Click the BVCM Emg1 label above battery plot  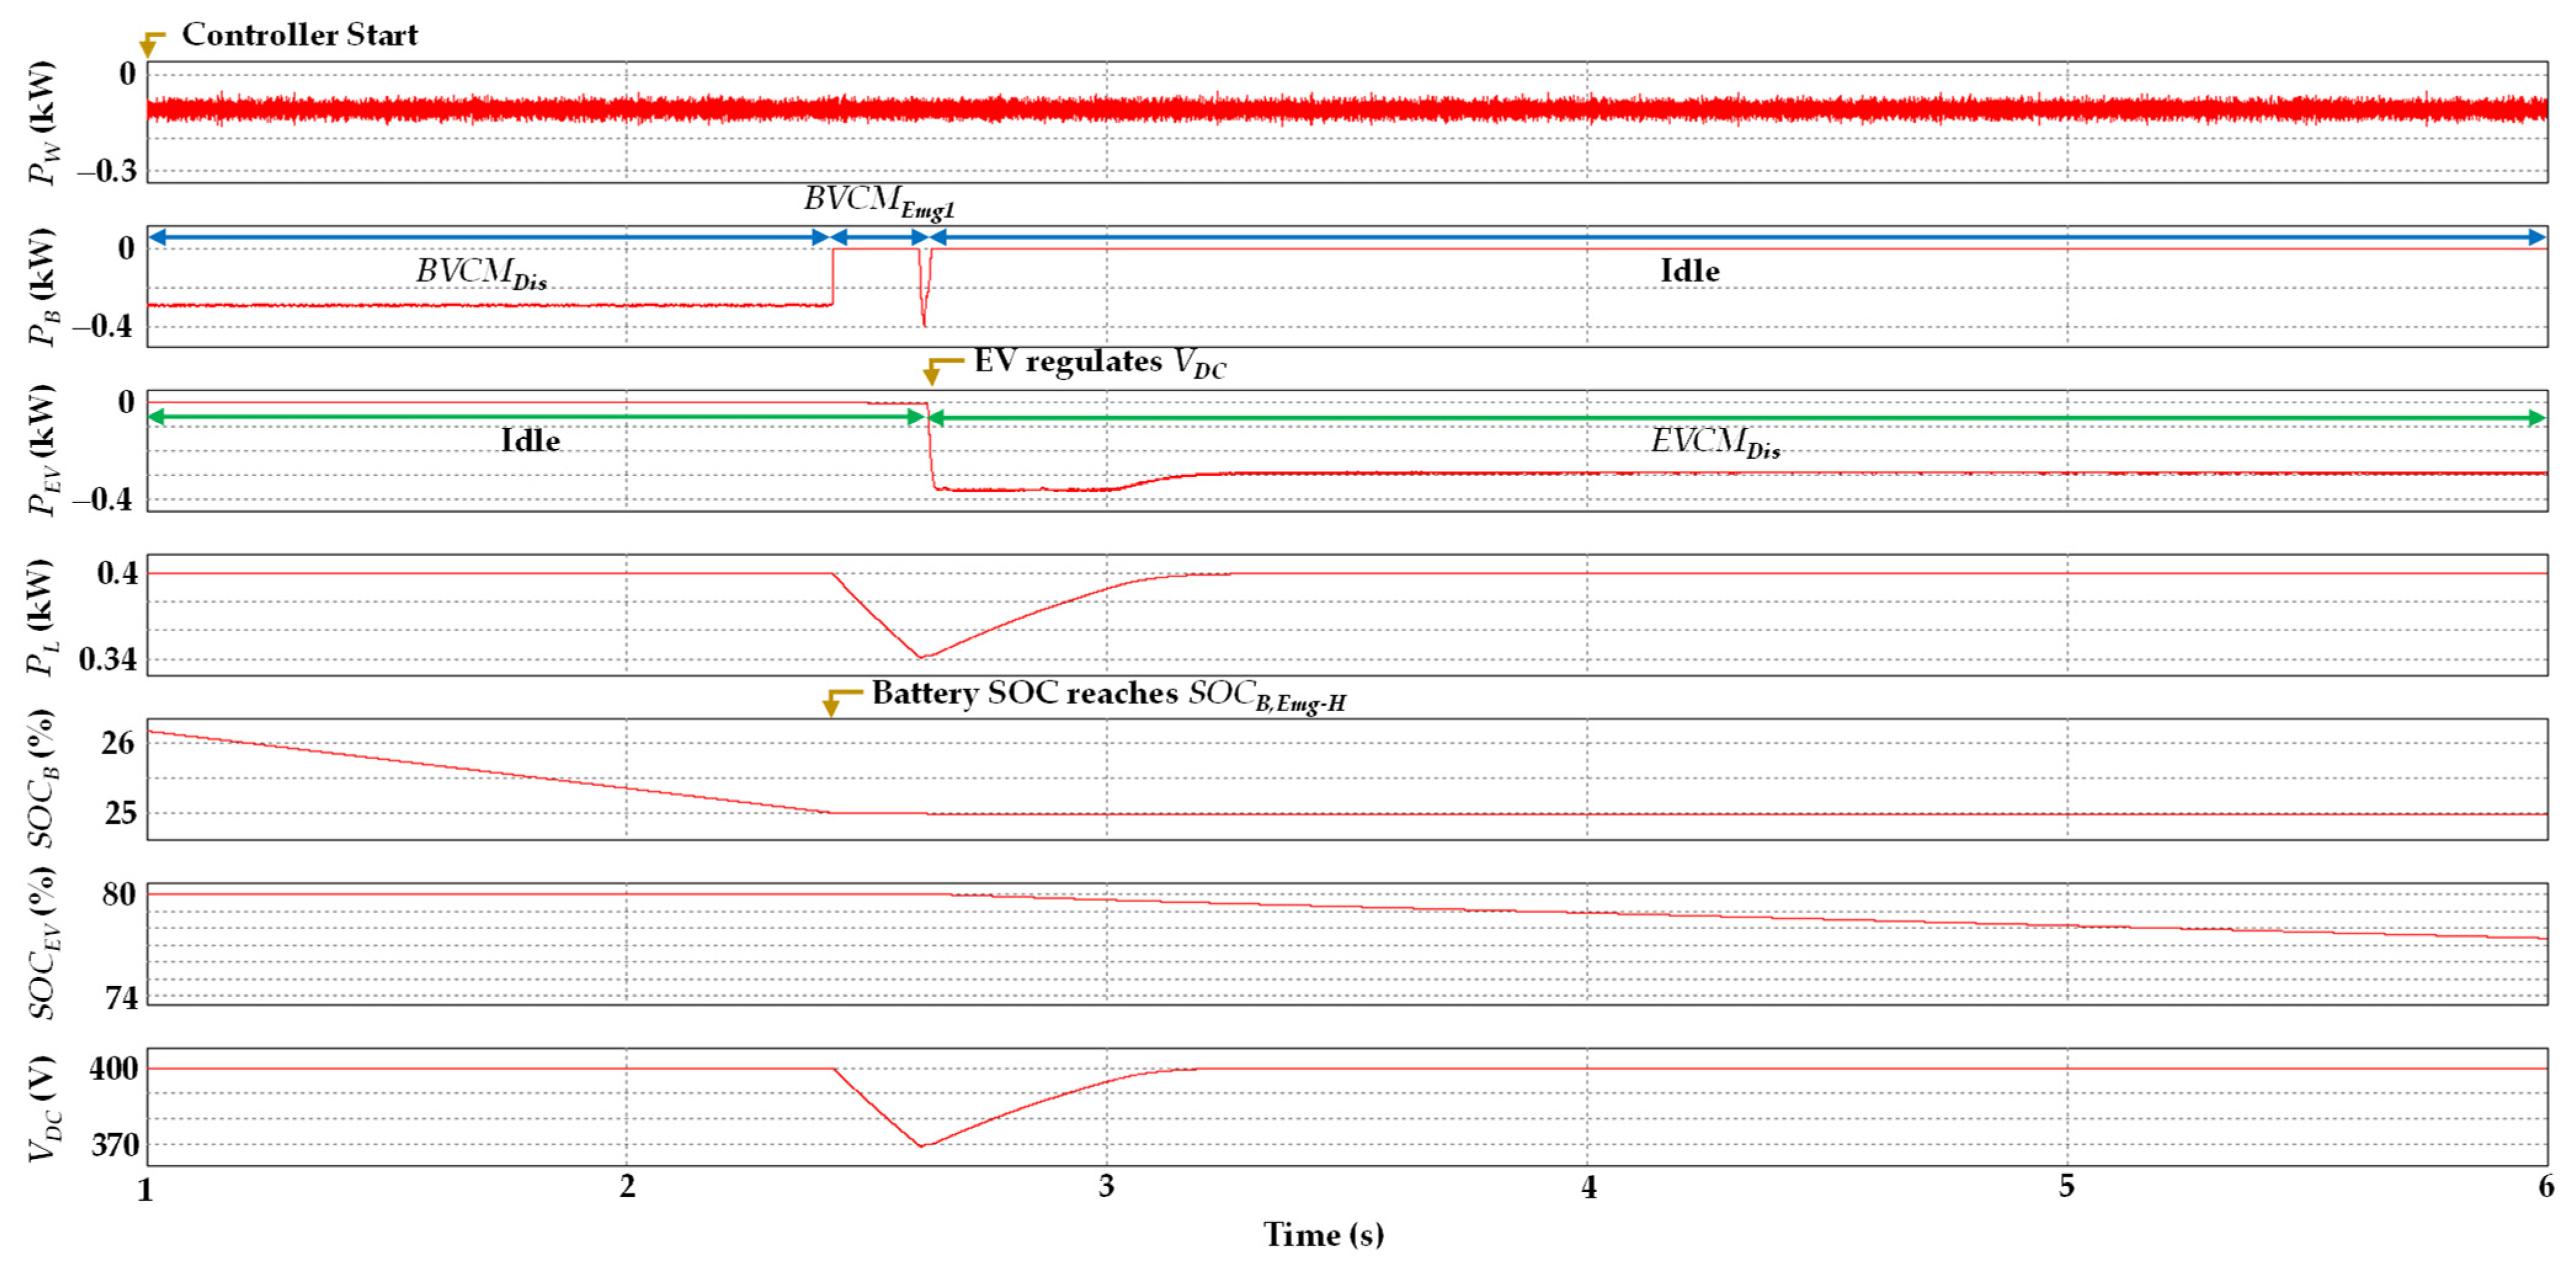click(x=879, y=201)
